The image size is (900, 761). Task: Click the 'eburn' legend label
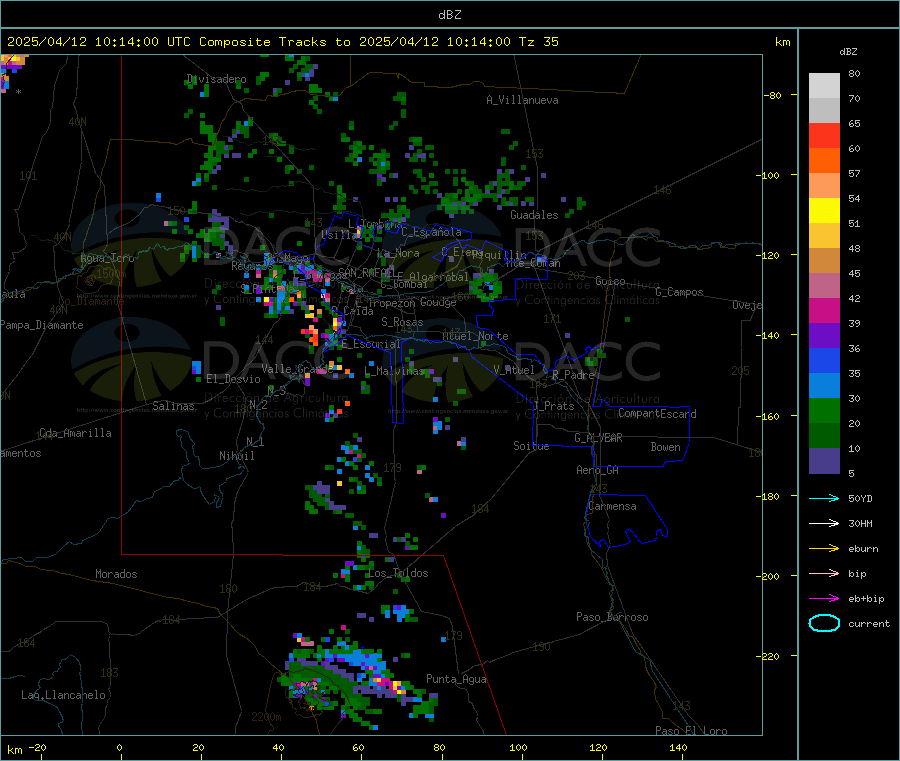[x=863, y=549]
